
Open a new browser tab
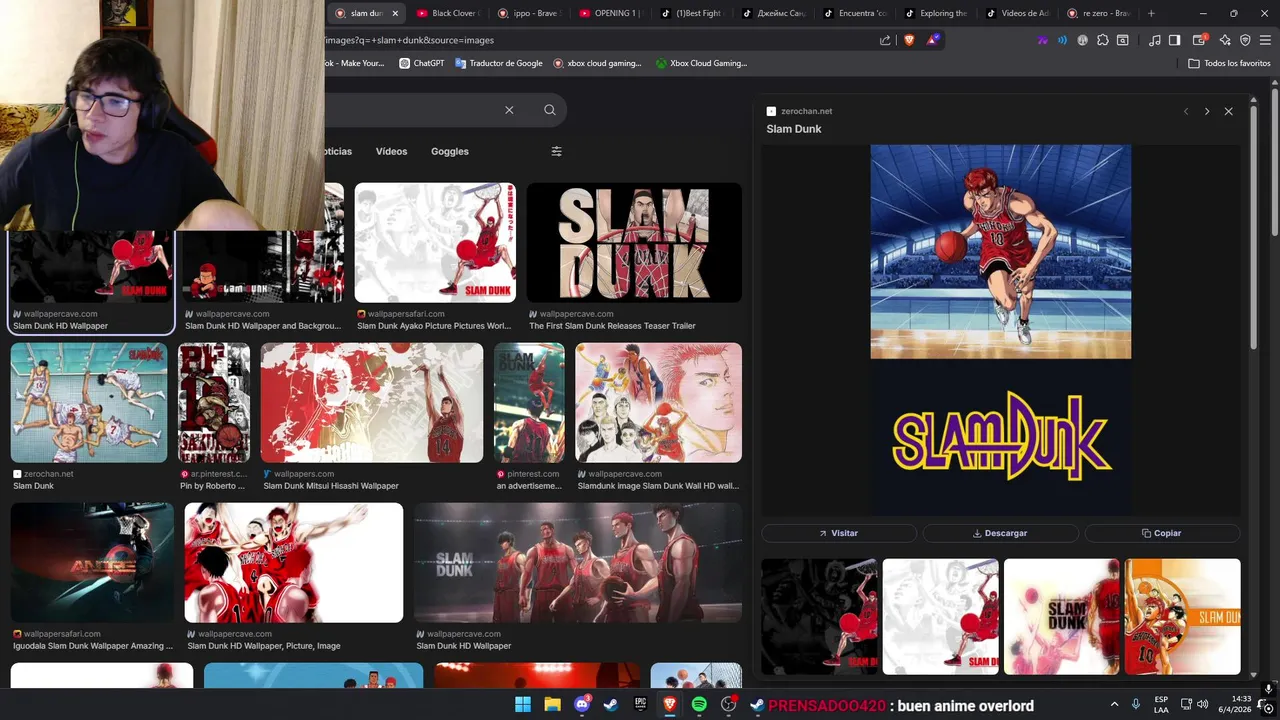pyautogui.click(x=1151, y=13)
